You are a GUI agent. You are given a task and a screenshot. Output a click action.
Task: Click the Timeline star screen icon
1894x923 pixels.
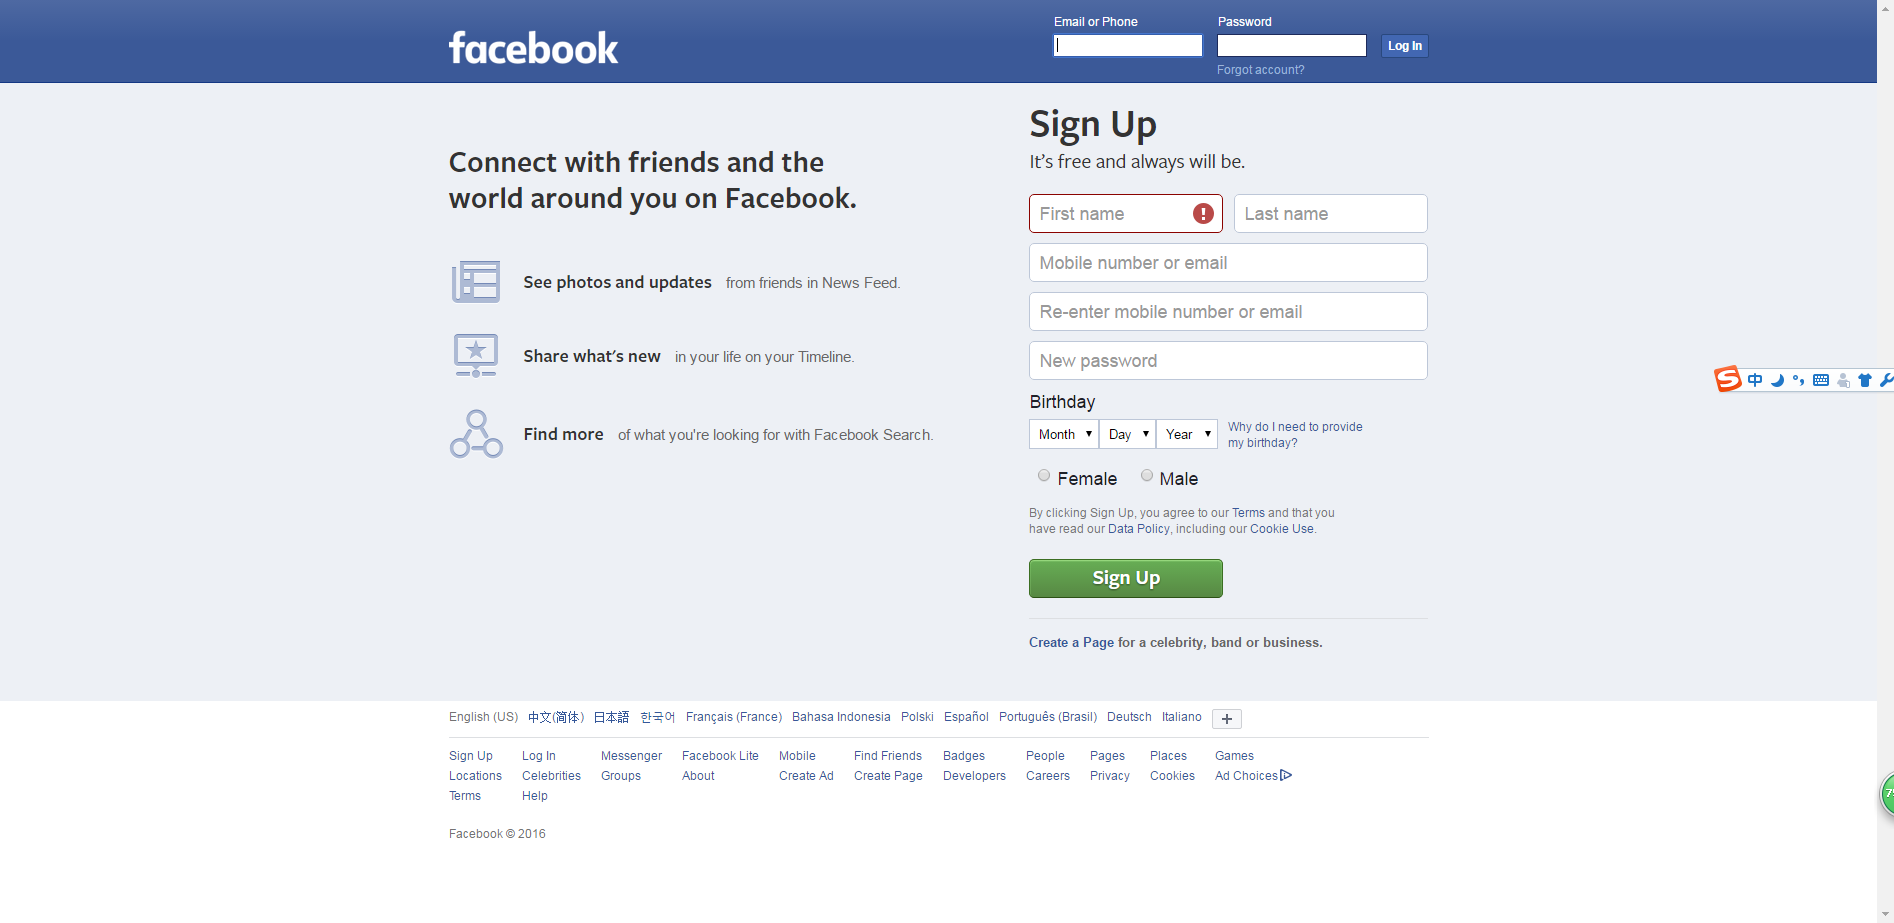tap(475, 355)
